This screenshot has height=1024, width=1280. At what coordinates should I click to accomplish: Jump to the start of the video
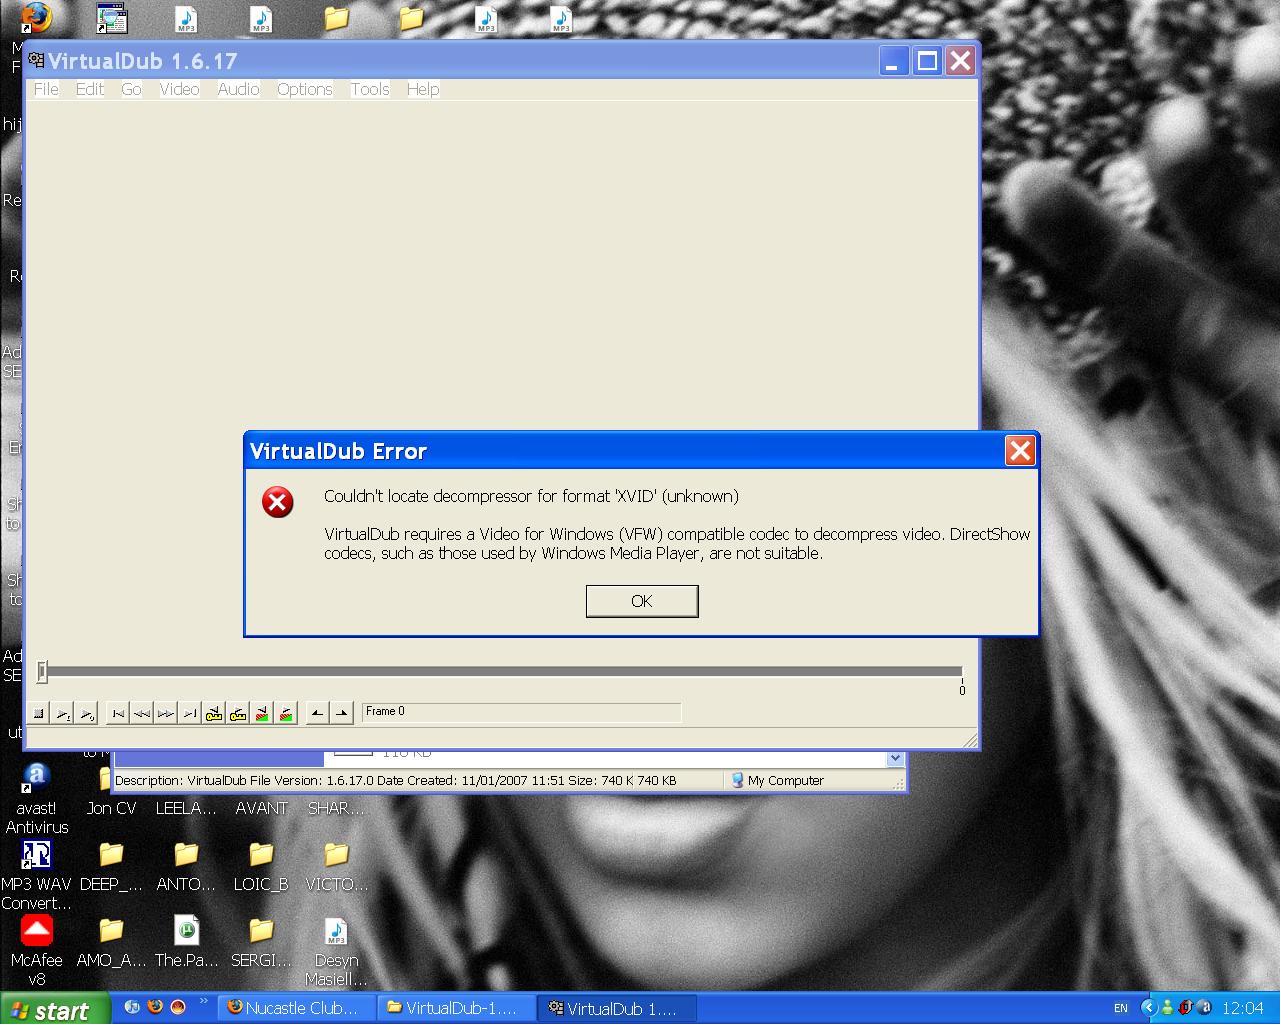click(118, 713)
